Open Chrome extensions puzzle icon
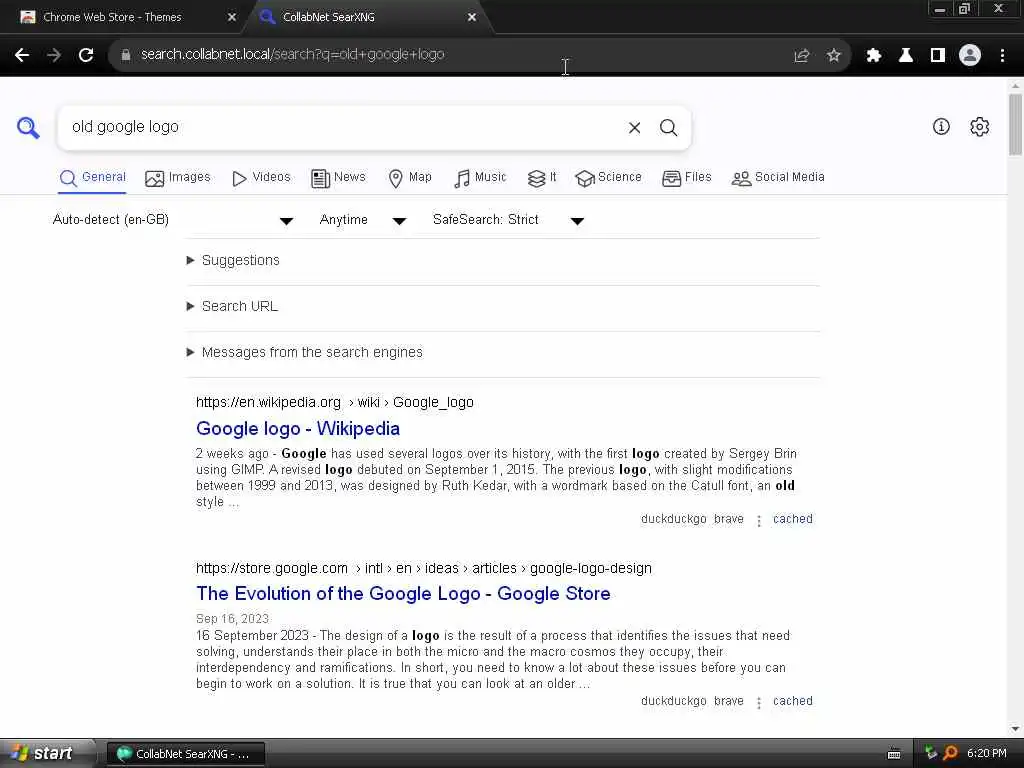 point(874,56)
